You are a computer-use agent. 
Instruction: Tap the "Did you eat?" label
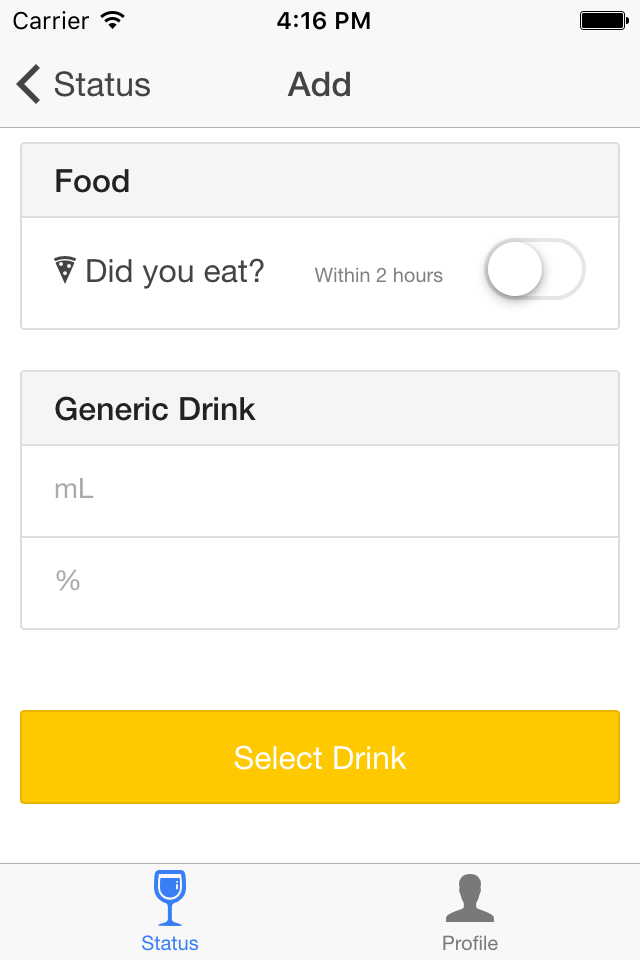coord(175,270)
